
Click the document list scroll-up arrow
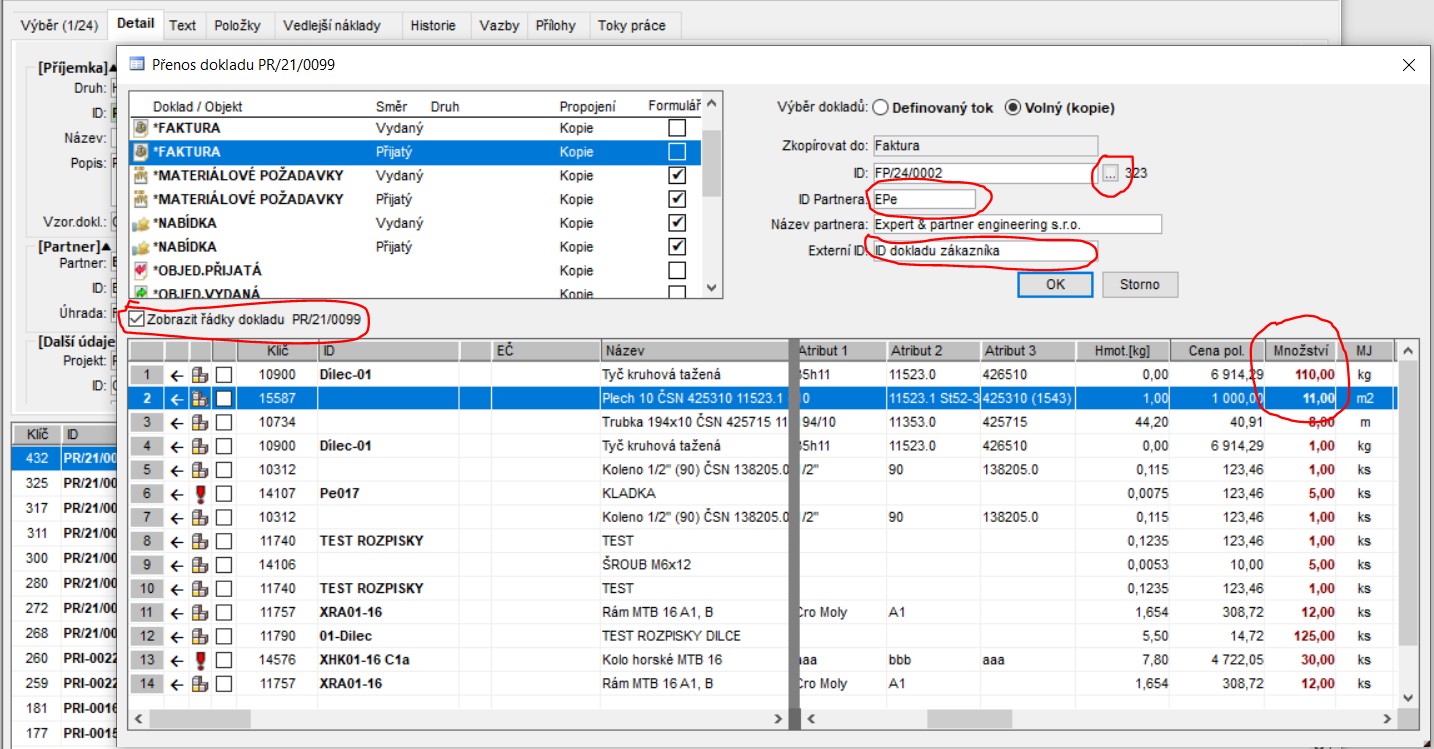[712, 103]
